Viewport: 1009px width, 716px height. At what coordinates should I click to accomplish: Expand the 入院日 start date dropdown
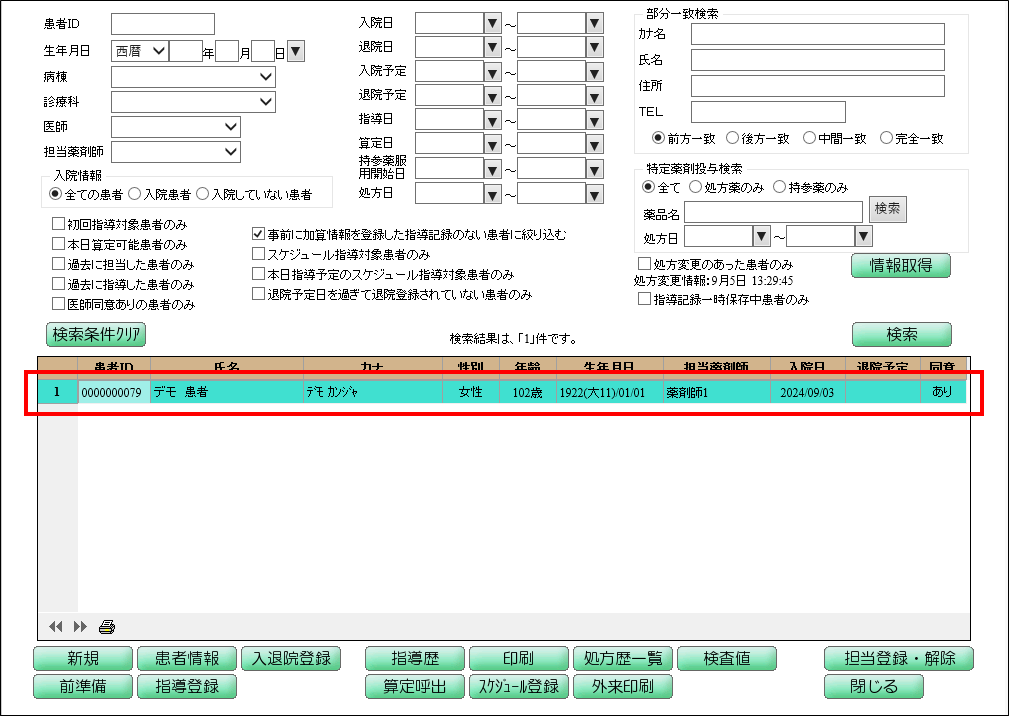[x=493, y=22]
